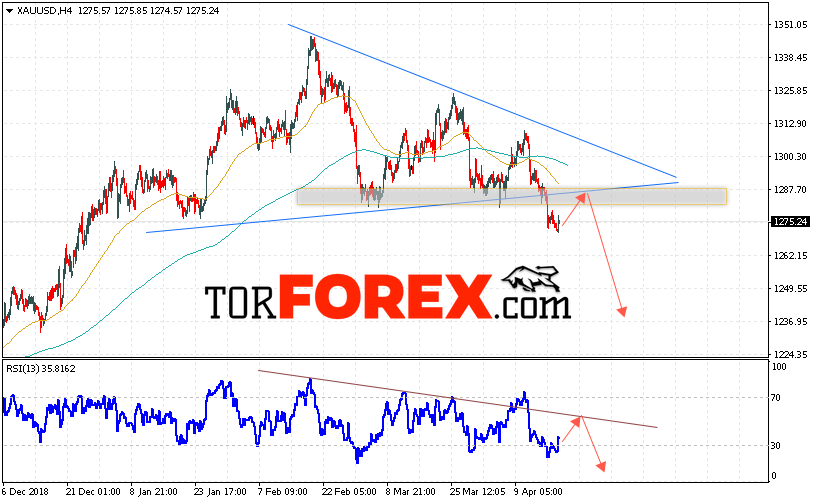Image resolution: width=814 pixels, height=503 pixels.
Task: Select the 23 Jan 17:00 time label
Action: 220,492
